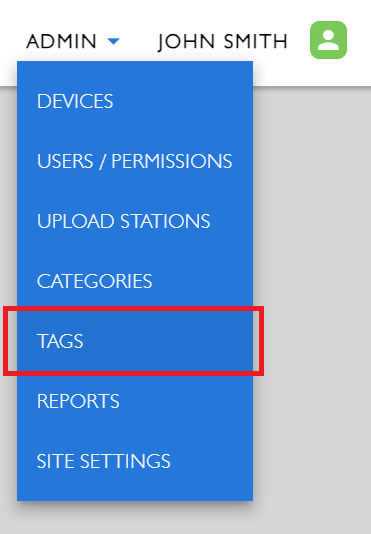Viewport: 371px width, 534px height.
Task: Click the word SETTINGS in last menu item
Action: [x=125, y=461]
